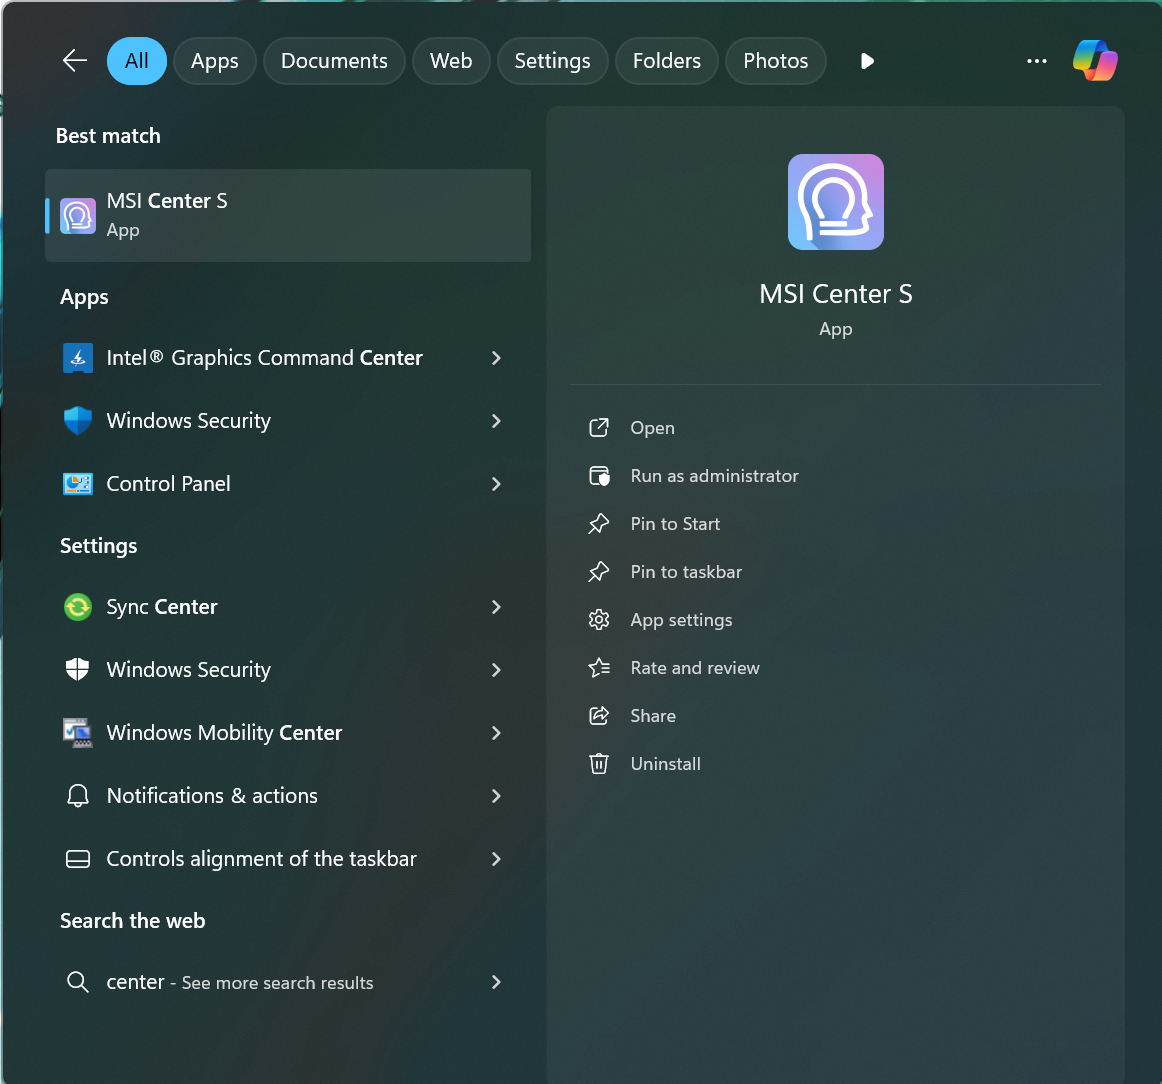Click the large MSI Center S app icon
The image size is (1162, 1084).
click(x=835, y=202)
